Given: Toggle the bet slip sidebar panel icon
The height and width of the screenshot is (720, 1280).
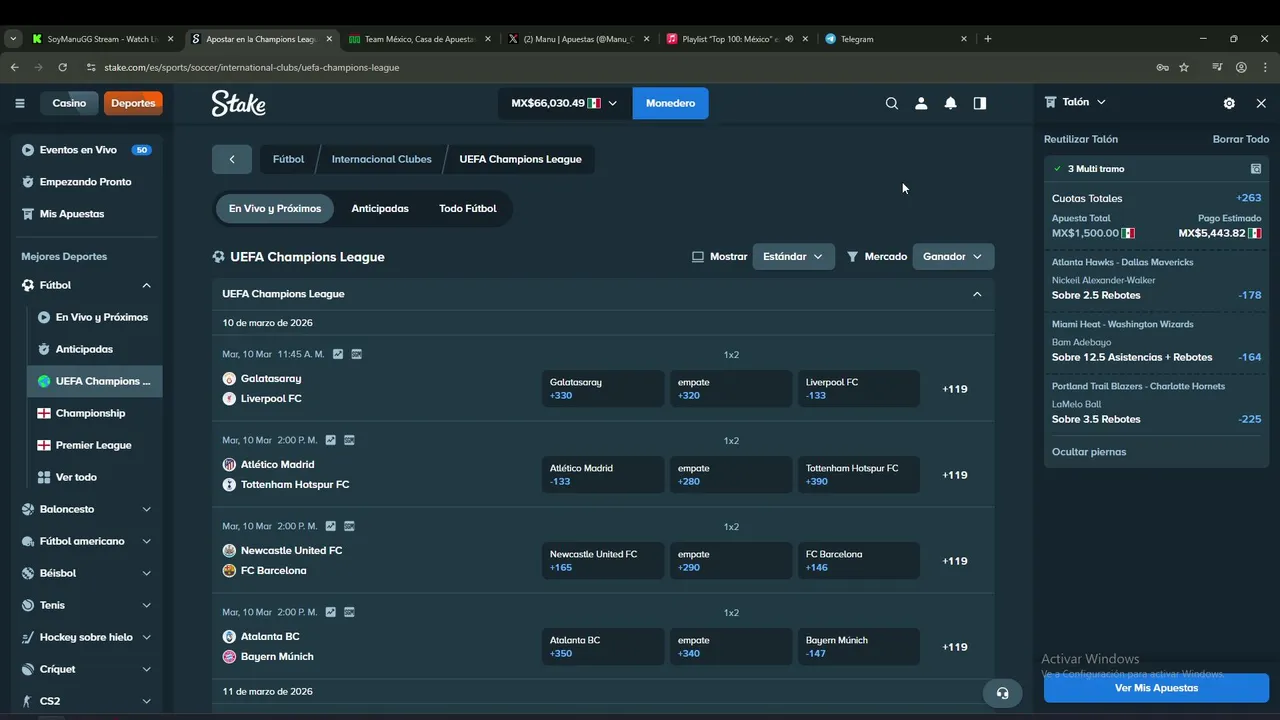Looking at the screenshot, I should pyautogui.click(x=980, y=103).
